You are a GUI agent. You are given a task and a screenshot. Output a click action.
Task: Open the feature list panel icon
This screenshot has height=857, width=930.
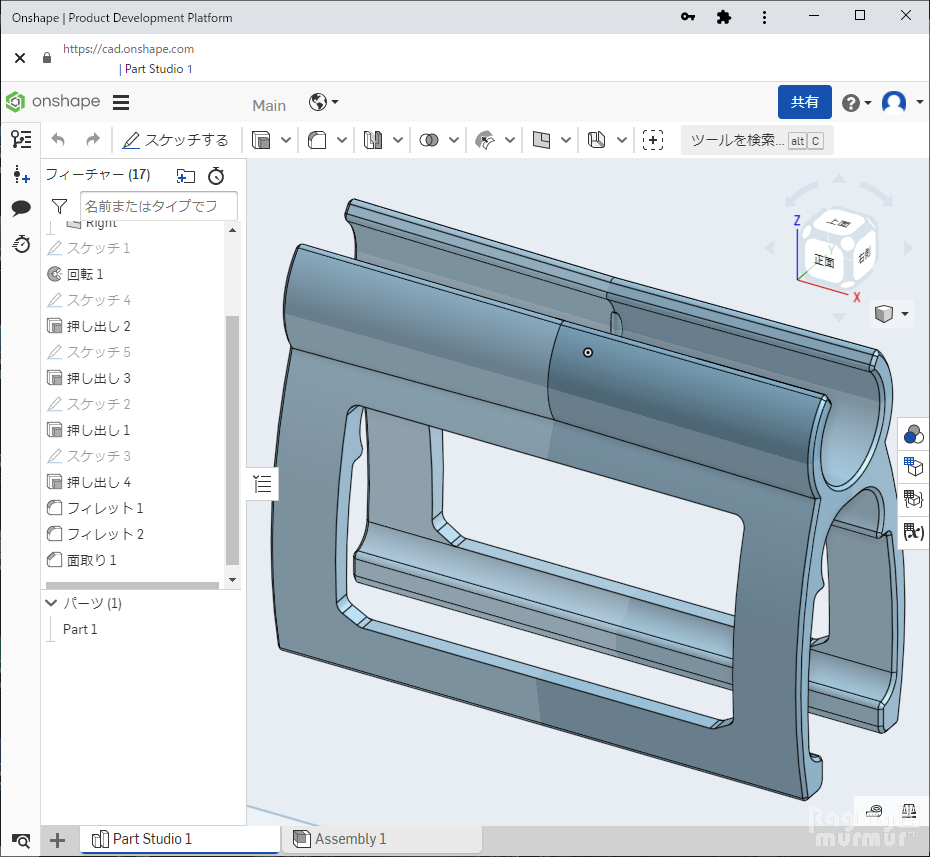tap(21, 140)
